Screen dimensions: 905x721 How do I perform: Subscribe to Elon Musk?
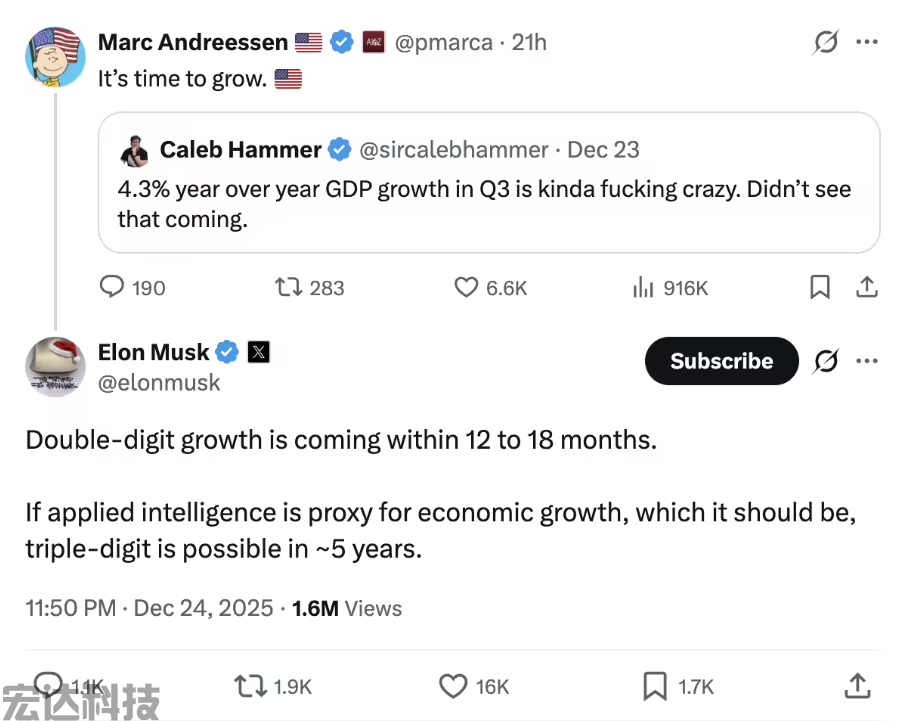click(x=721, y=361)
